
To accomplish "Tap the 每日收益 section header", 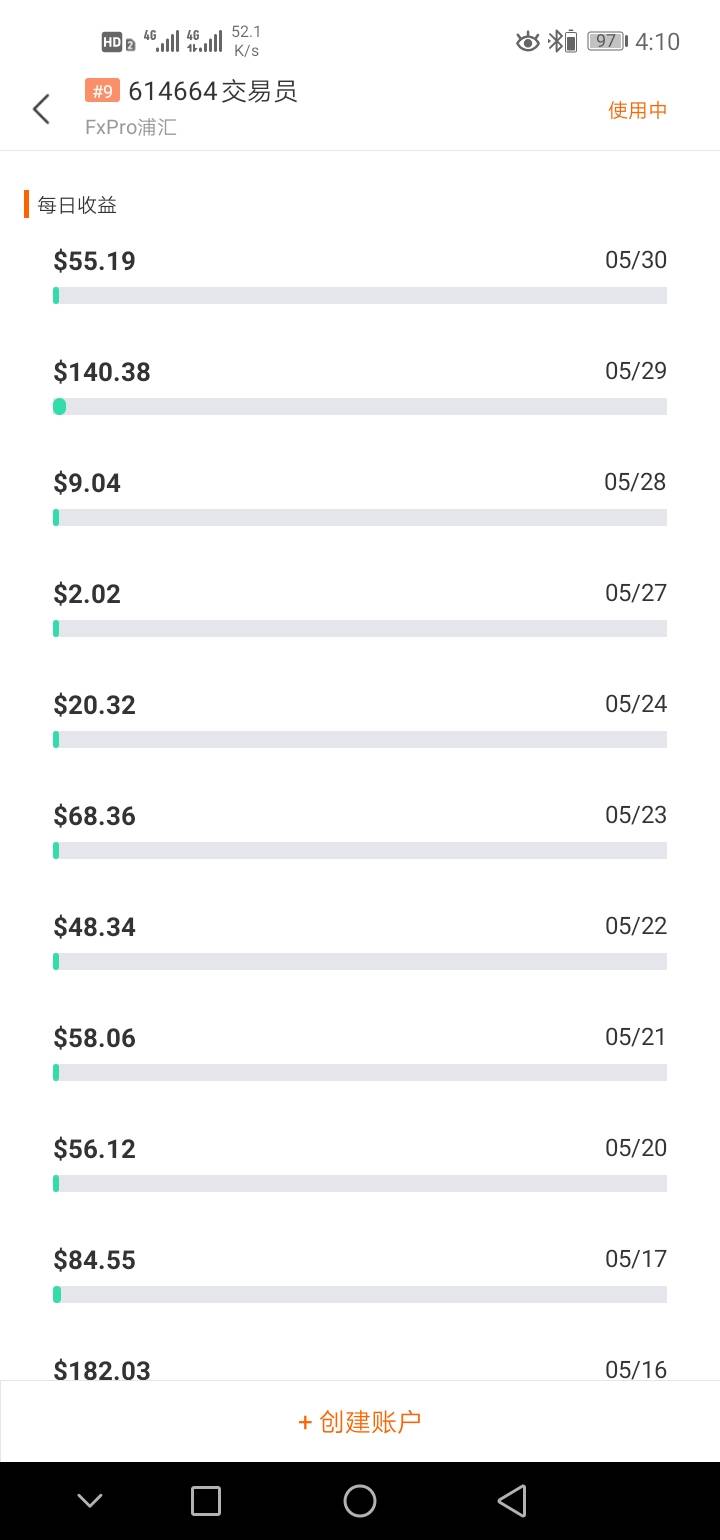I will click(77, 205).
